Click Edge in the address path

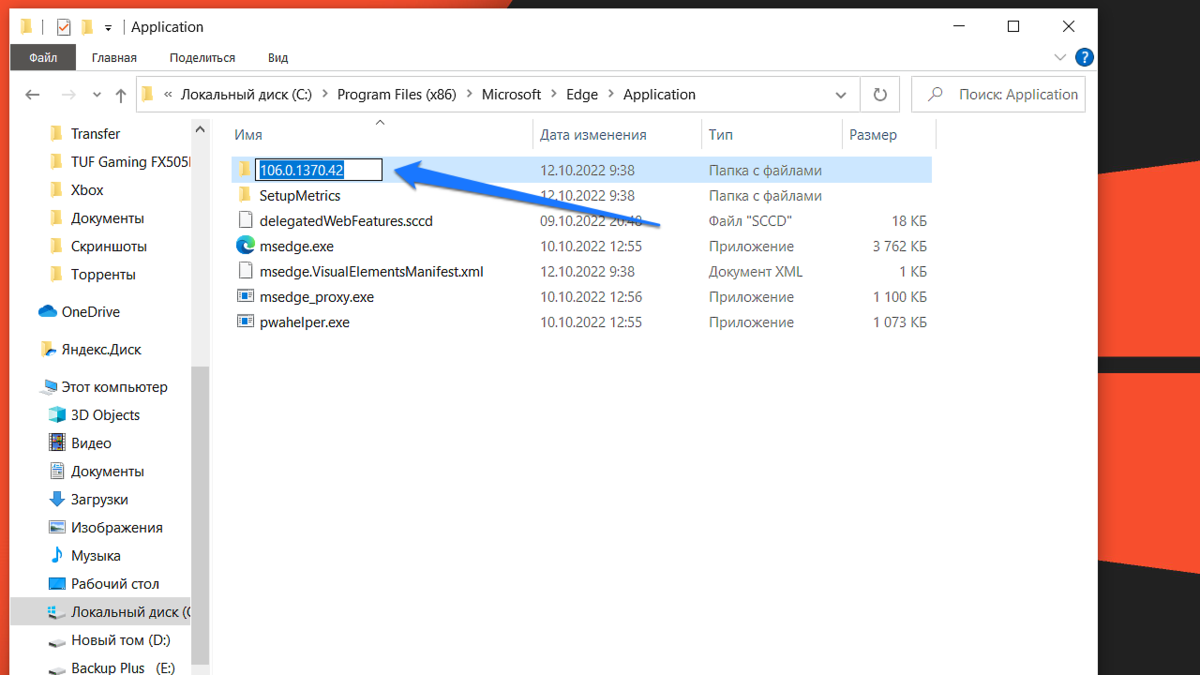tap(582, 94)
